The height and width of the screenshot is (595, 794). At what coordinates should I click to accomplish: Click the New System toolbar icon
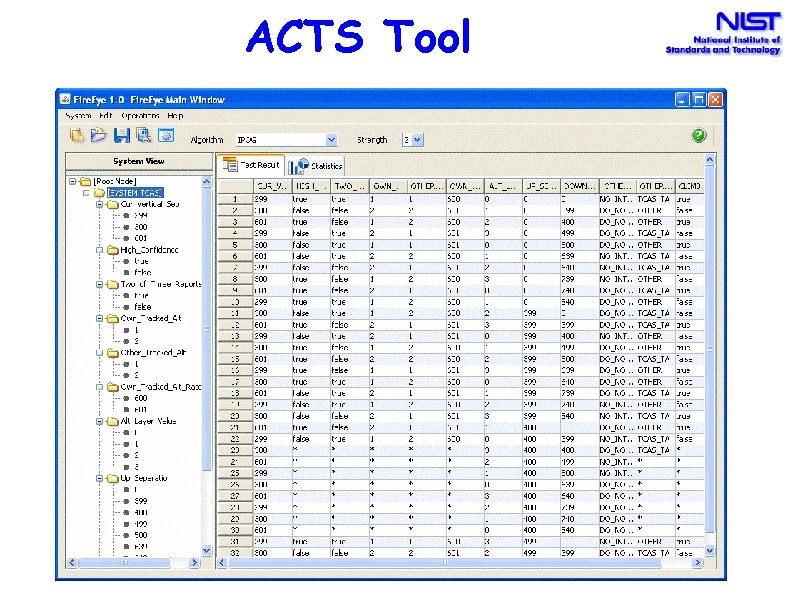tap(76, 135)
